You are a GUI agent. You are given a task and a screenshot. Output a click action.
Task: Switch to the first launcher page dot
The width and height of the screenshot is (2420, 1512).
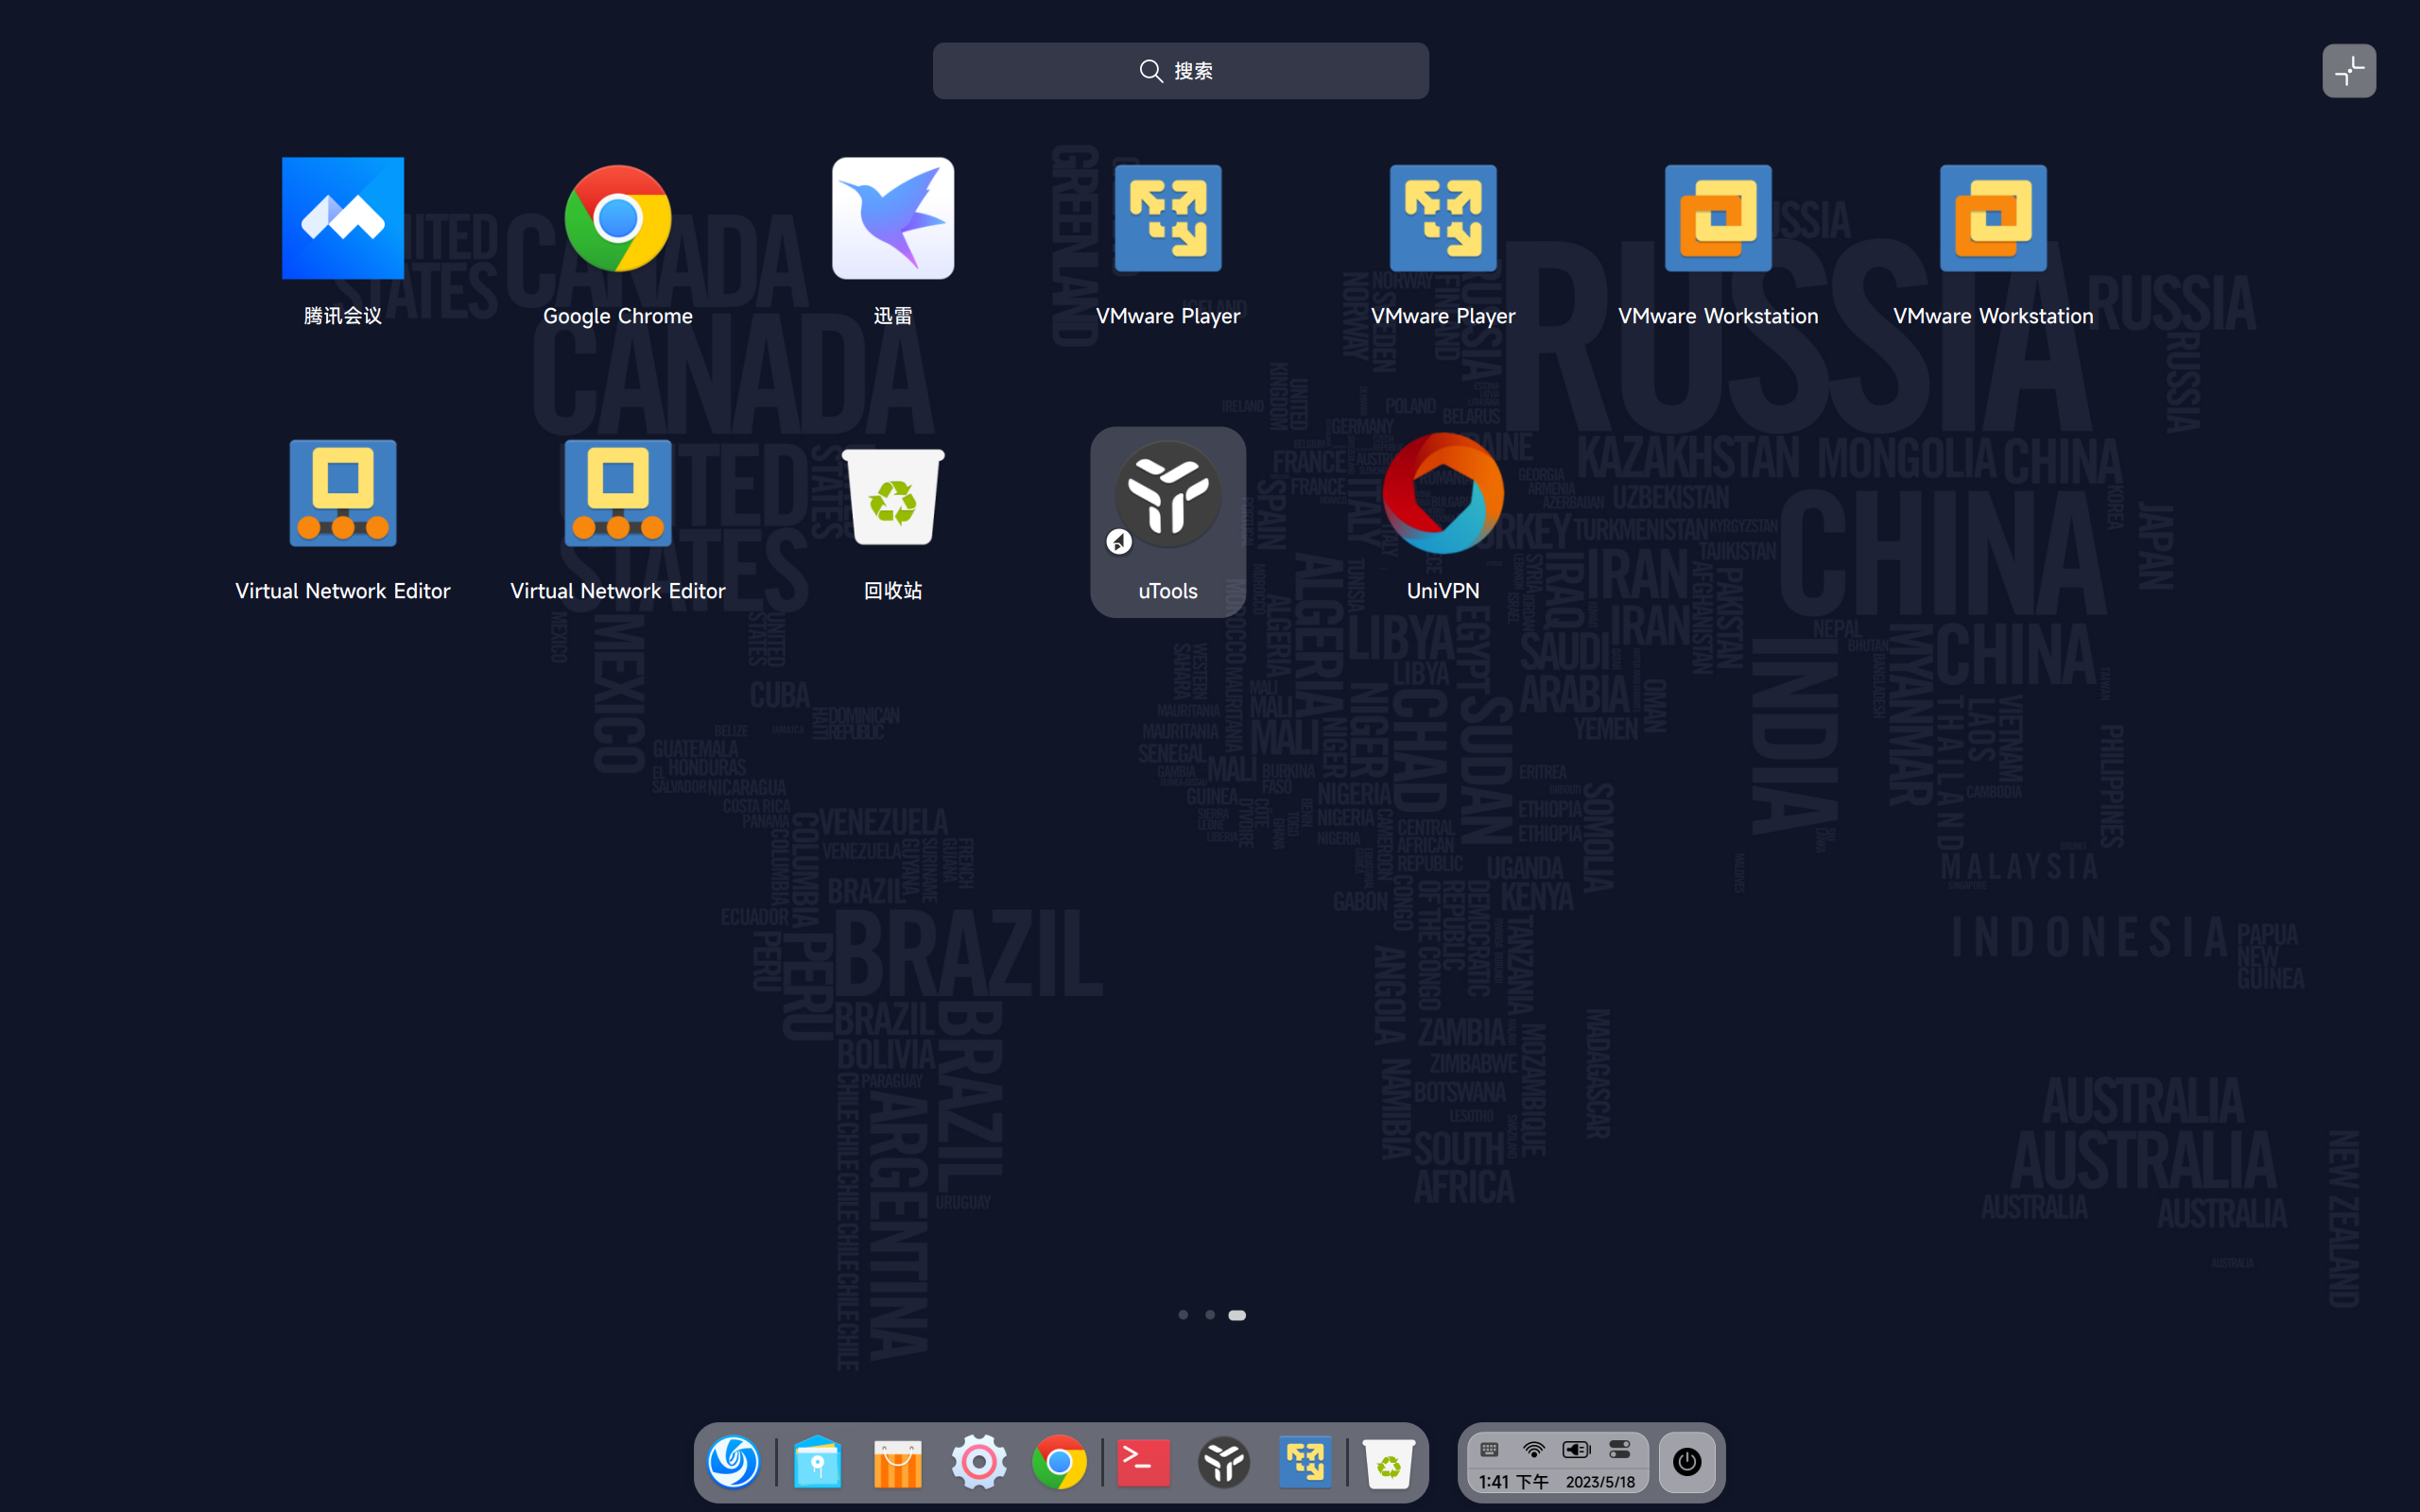1183,1315
